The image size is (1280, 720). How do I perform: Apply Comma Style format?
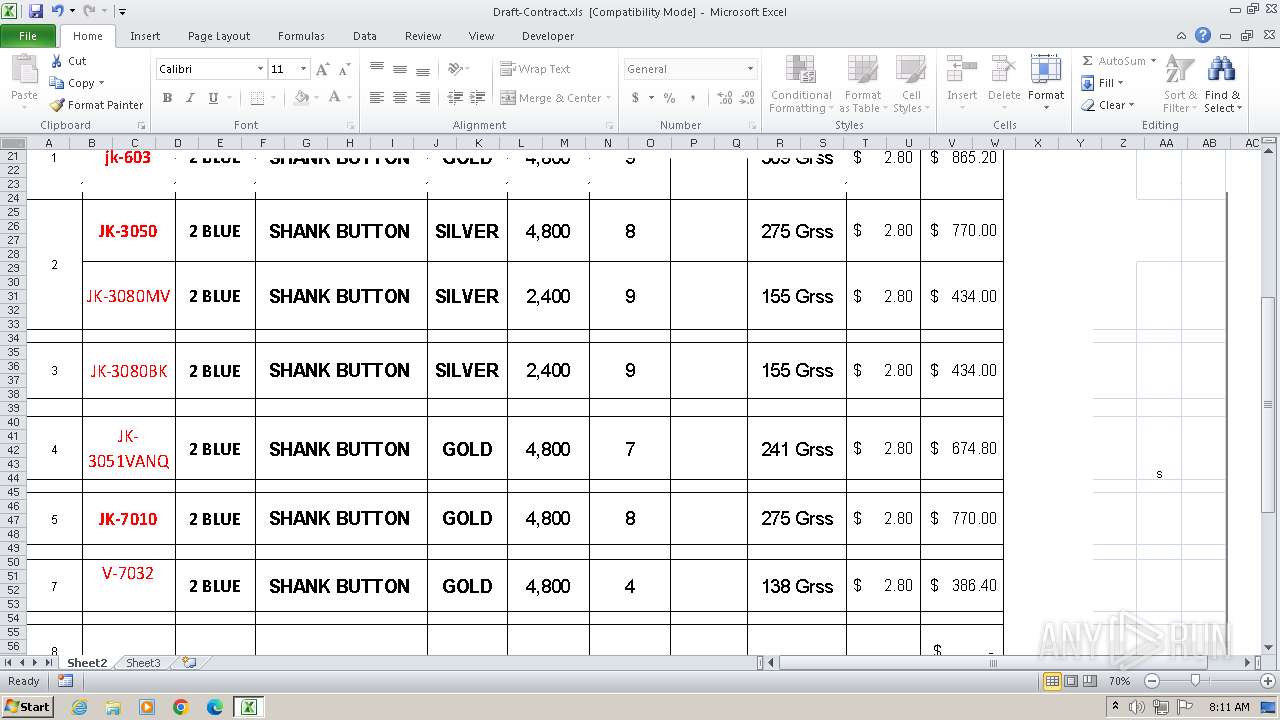coord(692,98)
